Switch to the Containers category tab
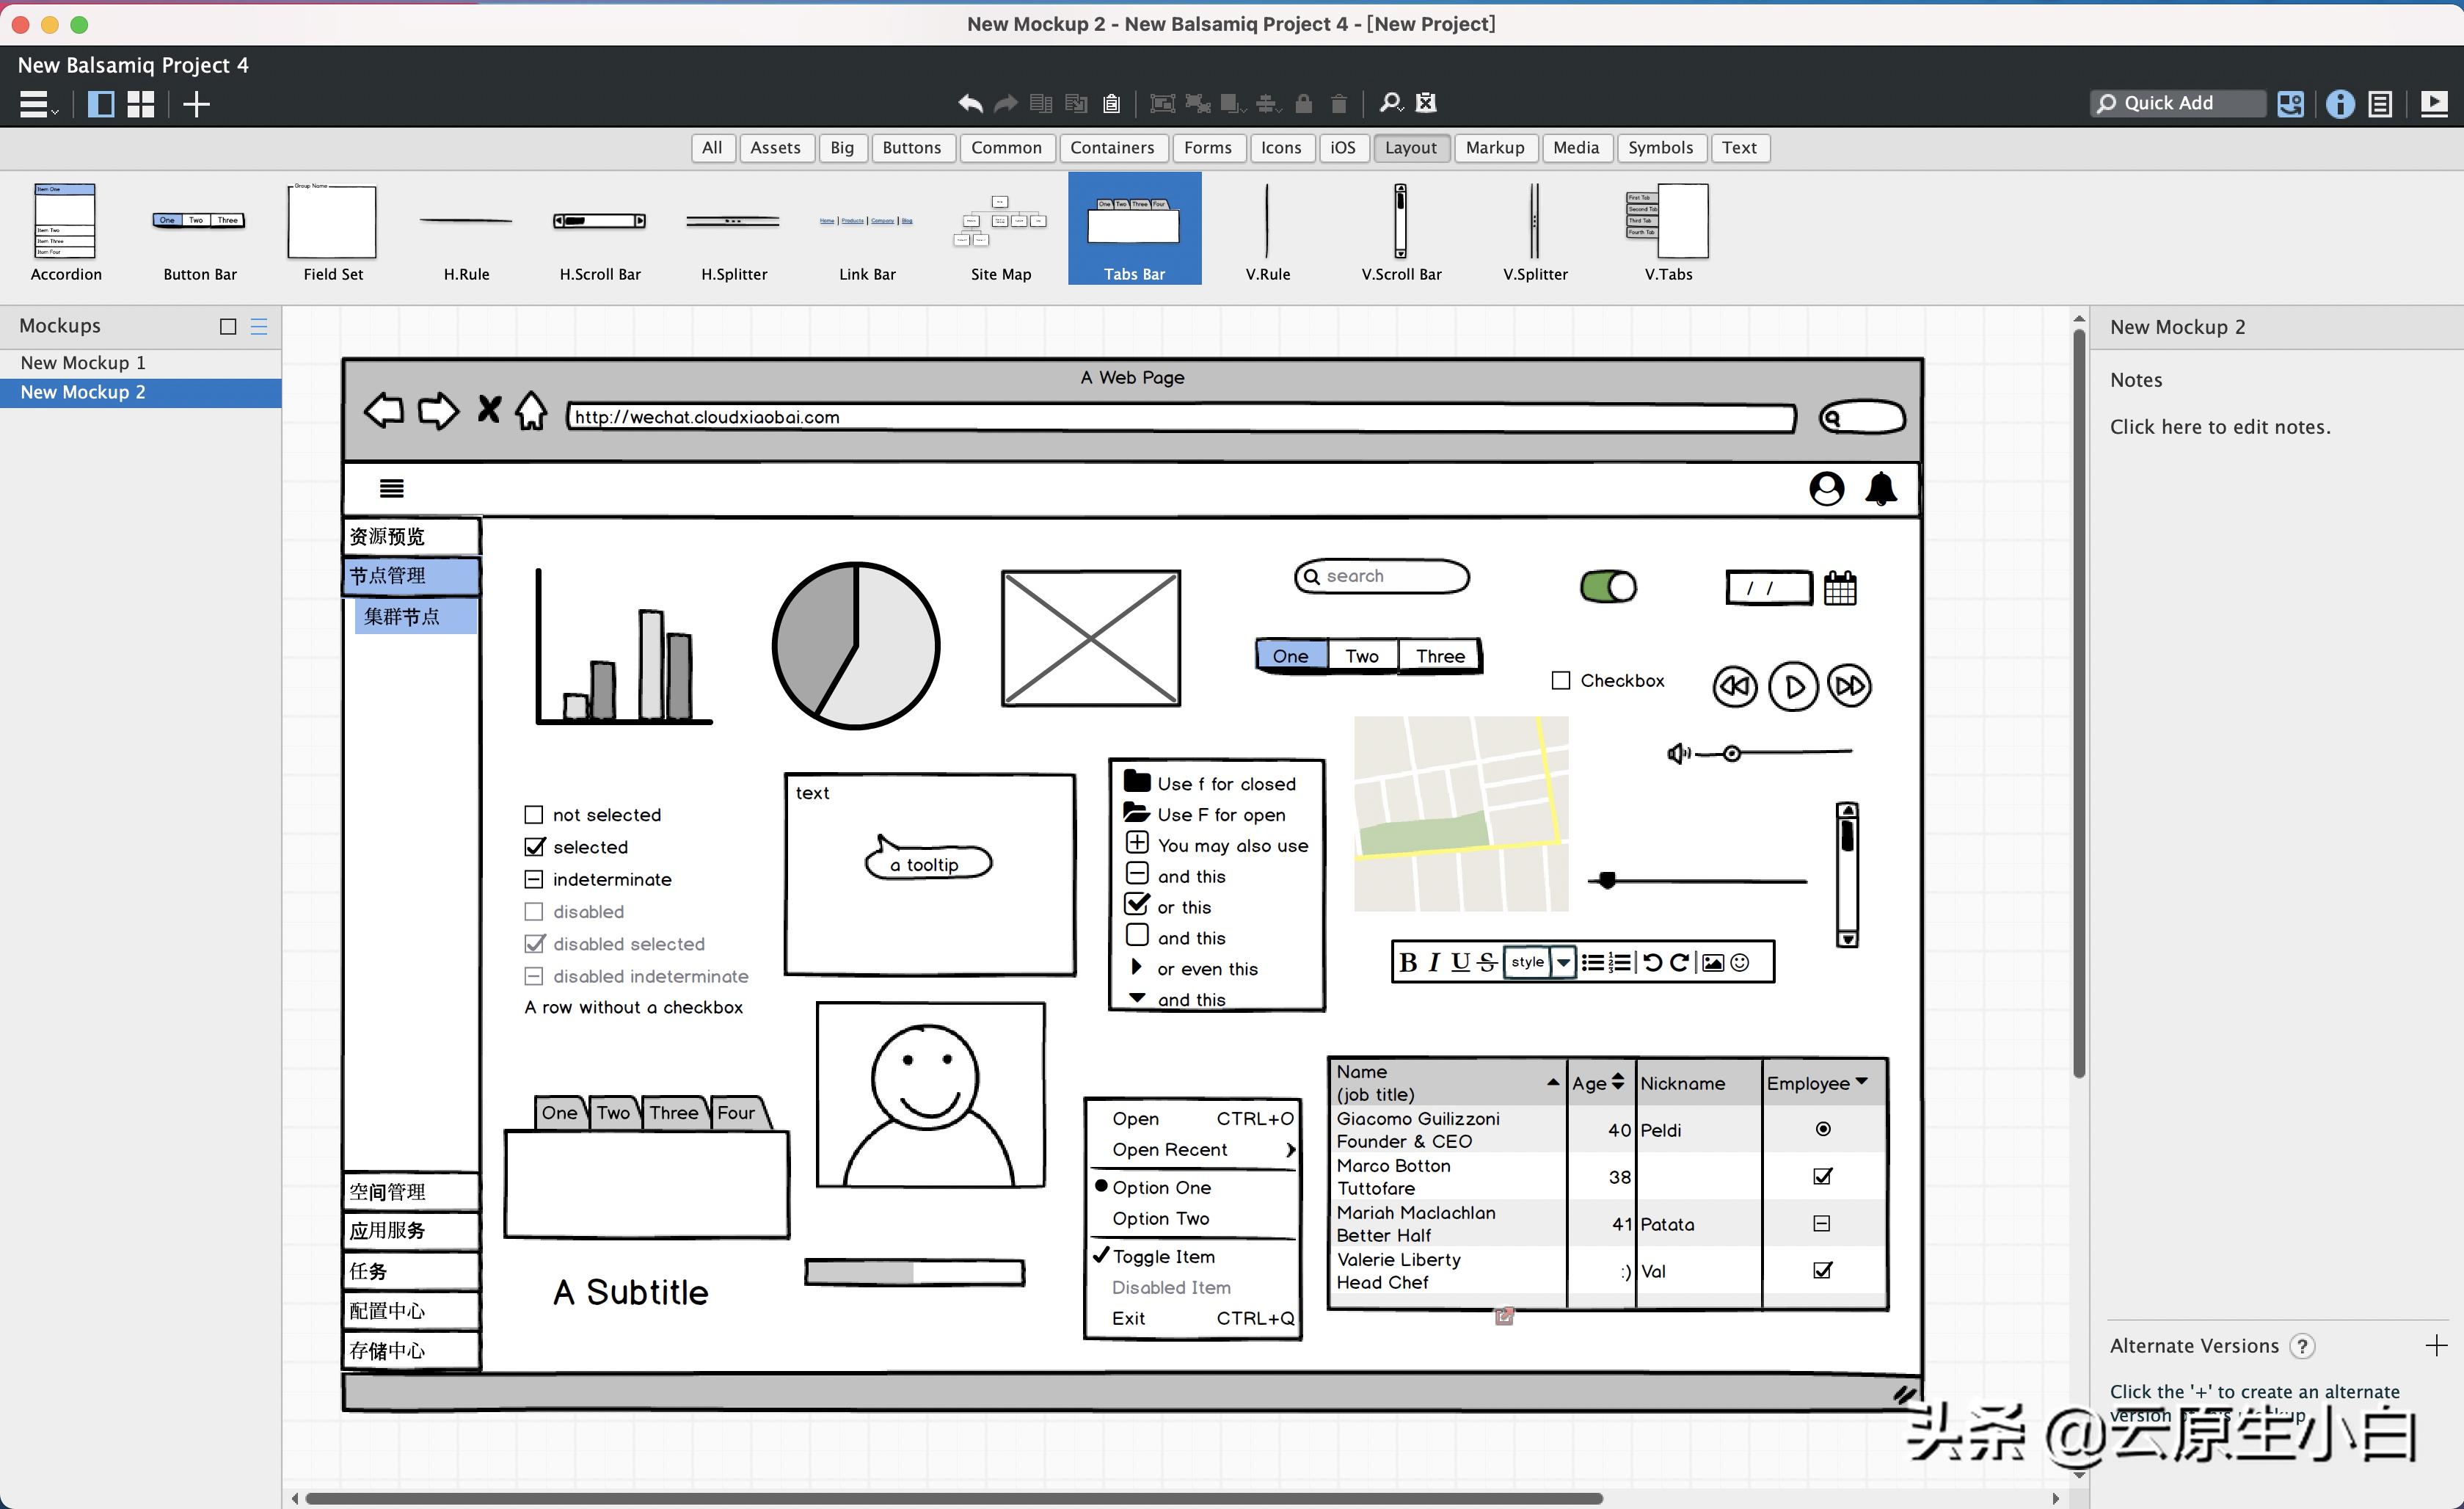2464x1509 pixels. pos(1111,148)
